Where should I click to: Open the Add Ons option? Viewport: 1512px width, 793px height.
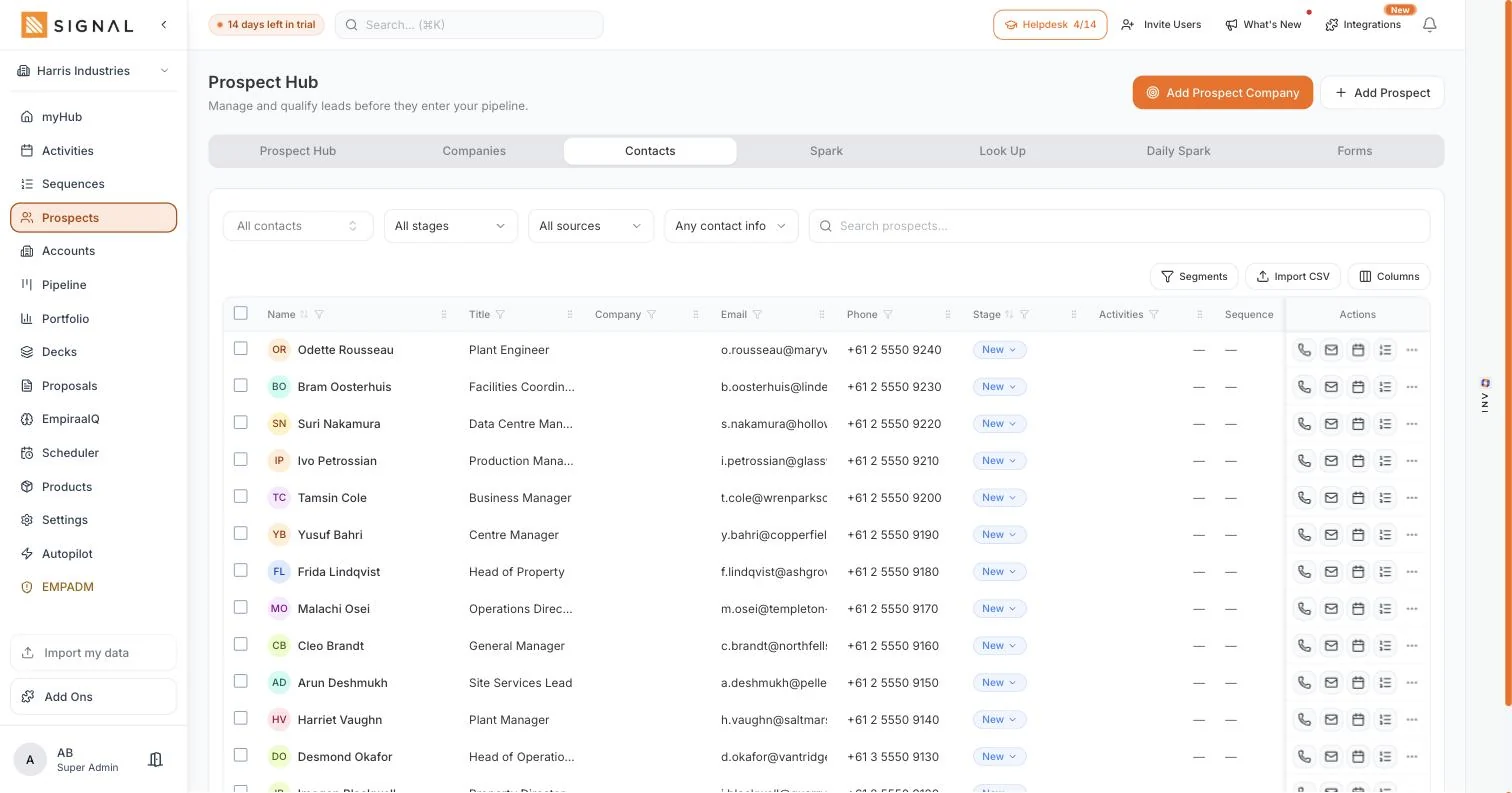pyautogui.click(x=94, y=697)
